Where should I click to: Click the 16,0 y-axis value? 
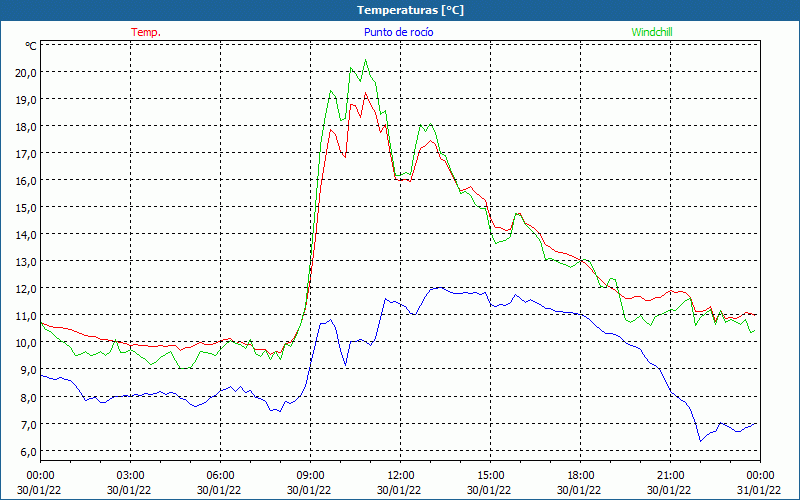click(x=27, y=181)
